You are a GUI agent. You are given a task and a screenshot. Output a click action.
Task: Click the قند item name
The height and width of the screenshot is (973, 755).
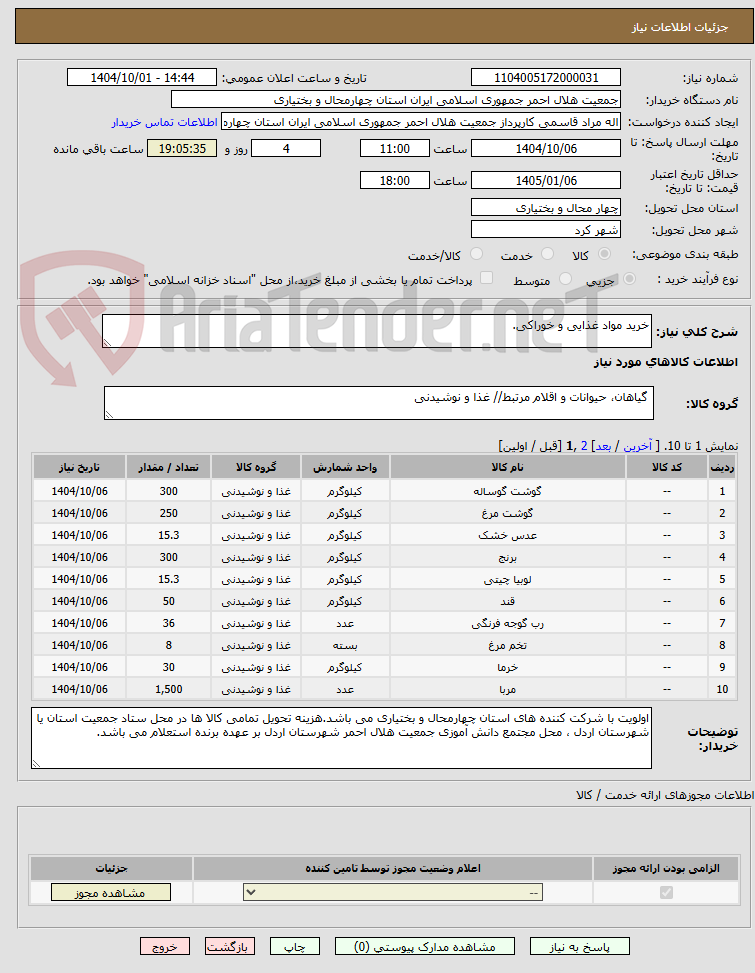[x=507, y=601]
